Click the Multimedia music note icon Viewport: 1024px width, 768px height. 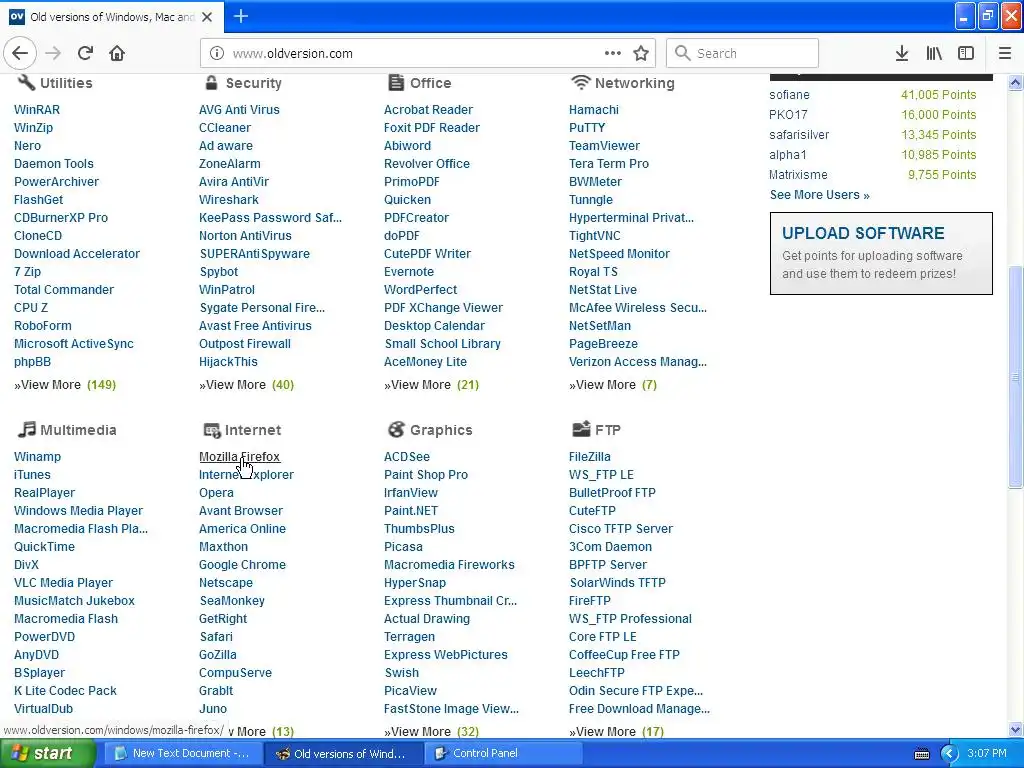pos(26,429)
